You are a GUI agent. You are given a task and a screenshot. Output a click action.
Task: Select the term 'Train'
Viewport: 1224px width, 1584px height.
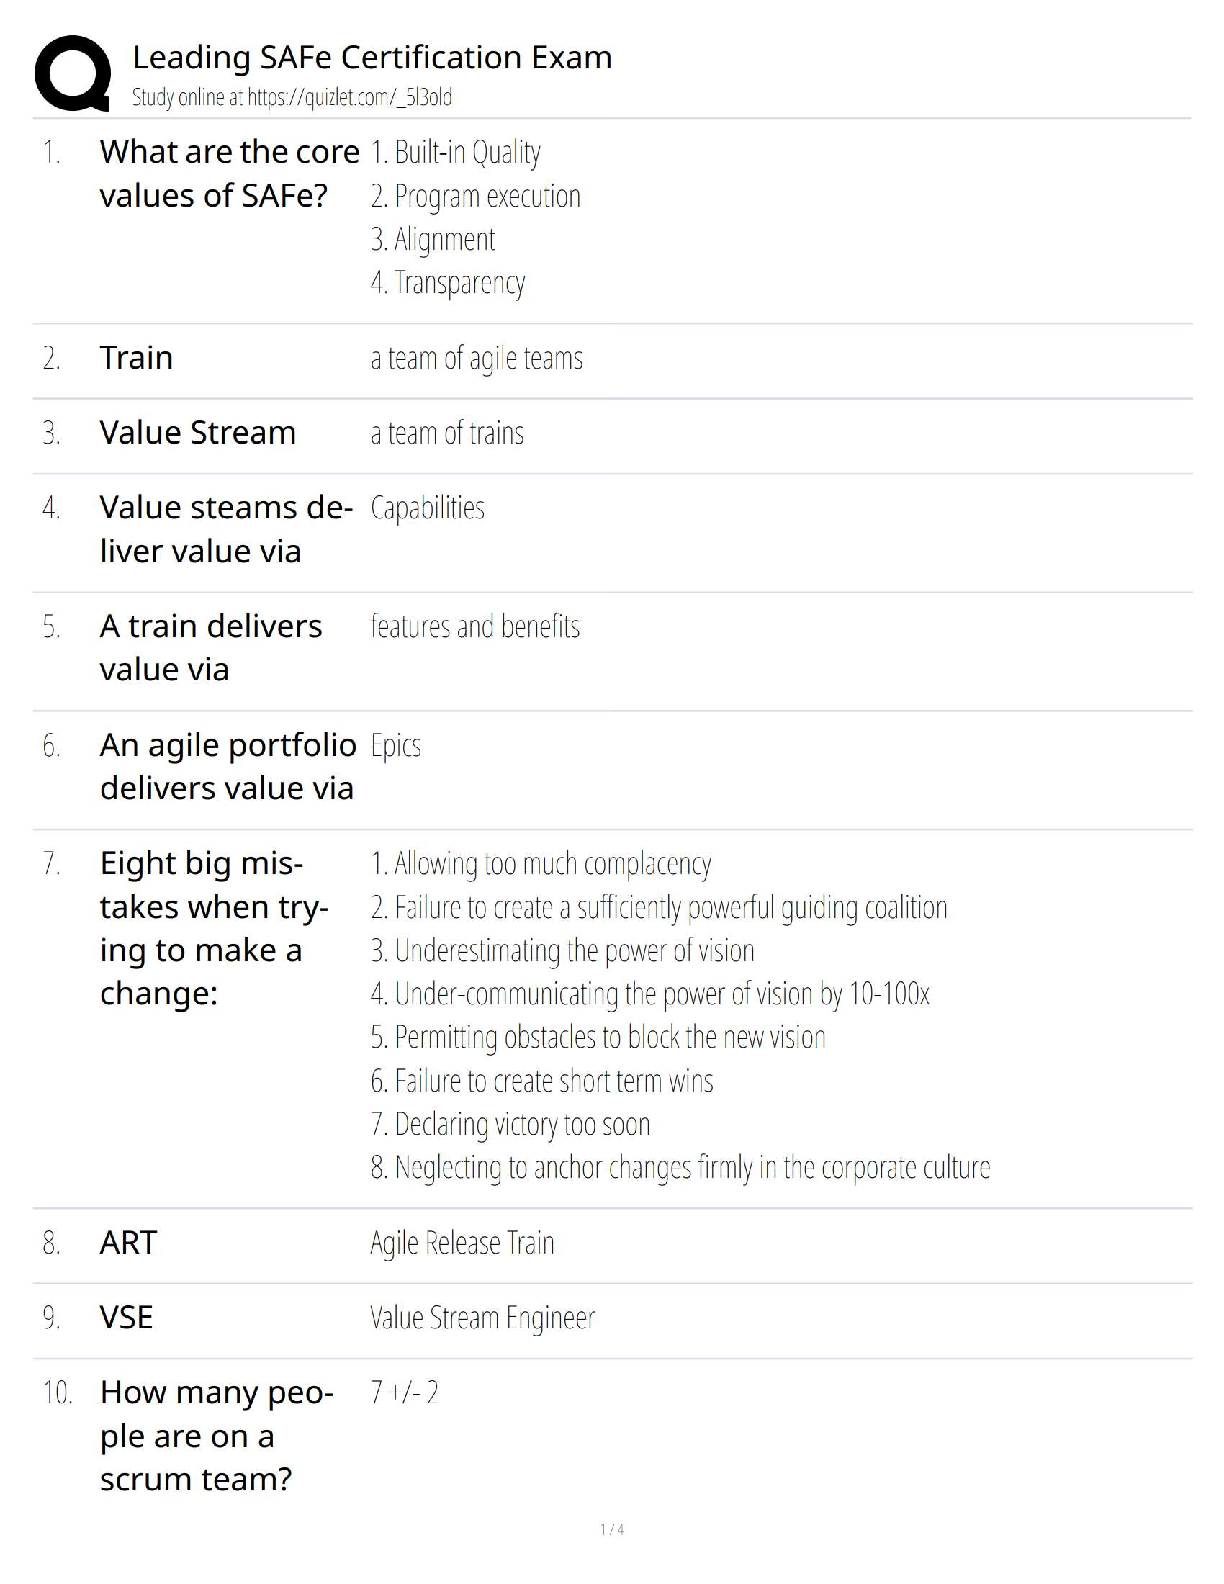[136, 358]
